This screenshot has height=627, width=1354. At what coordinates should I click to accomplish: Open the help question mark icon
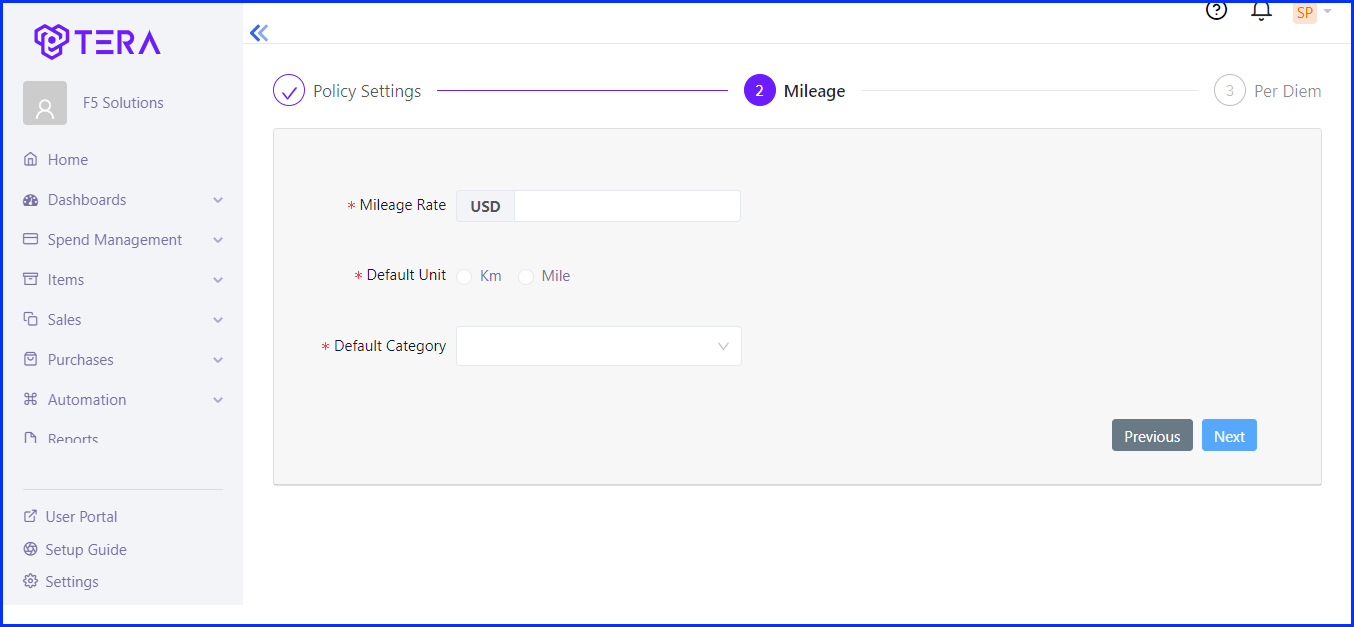[x=1216, y=11]
